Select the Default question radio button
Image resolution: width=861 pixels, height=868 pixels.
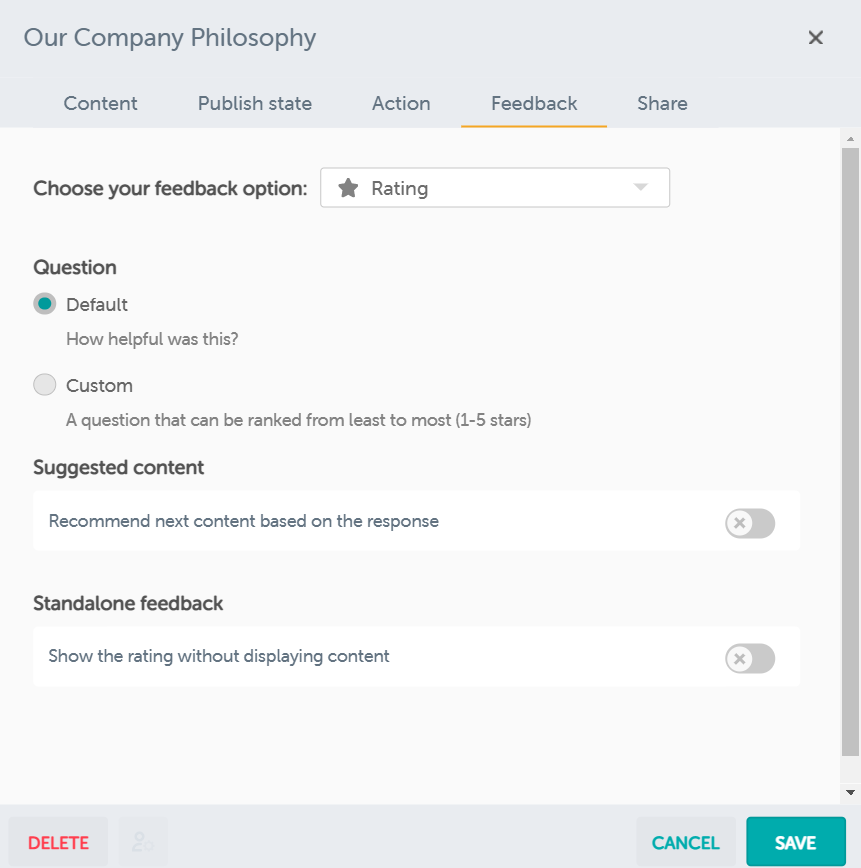[x=45, y=304]
